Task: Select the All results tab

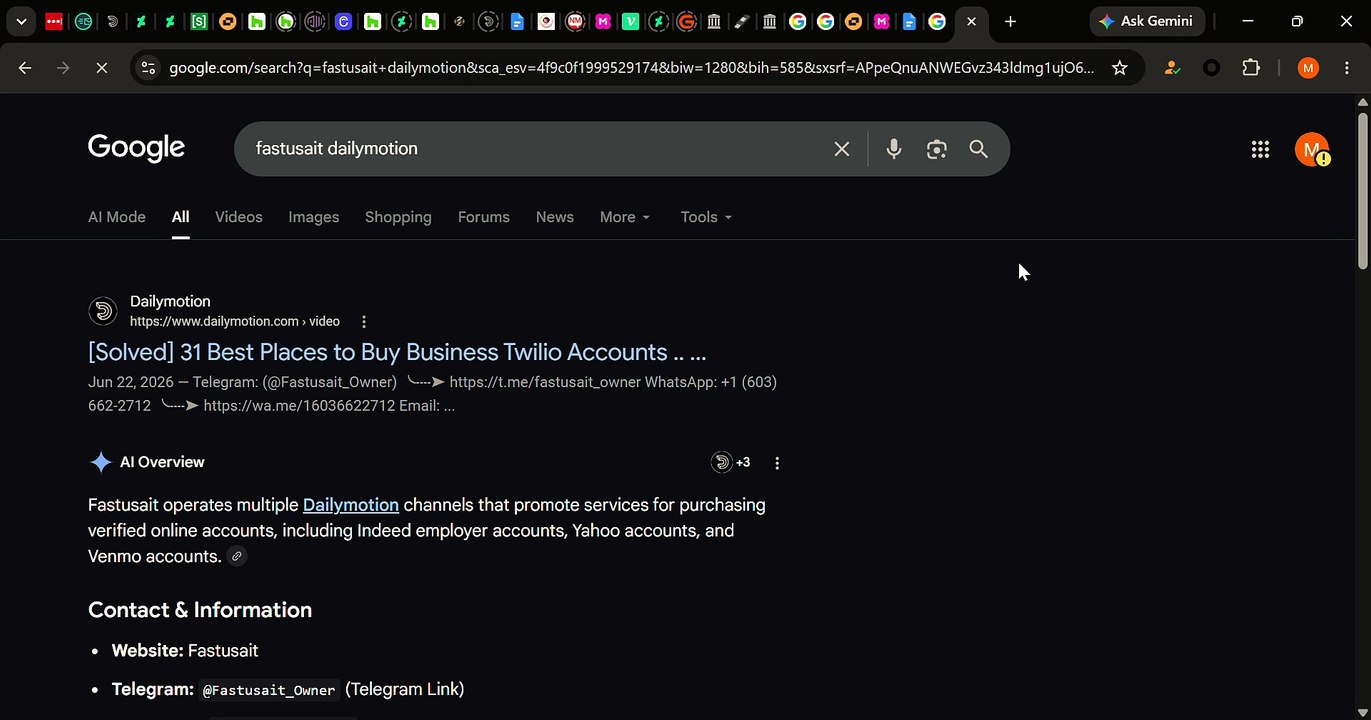Action: tap(180, 217)
